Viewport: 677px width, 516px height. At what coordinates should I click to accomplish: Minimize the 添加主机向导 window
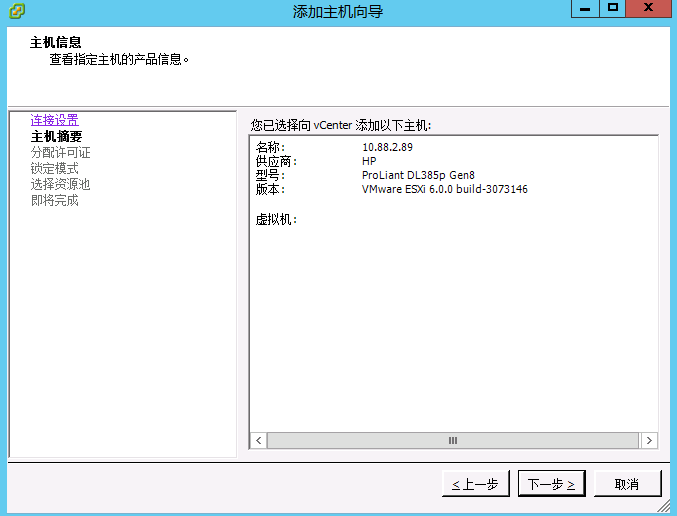[585, 9]
